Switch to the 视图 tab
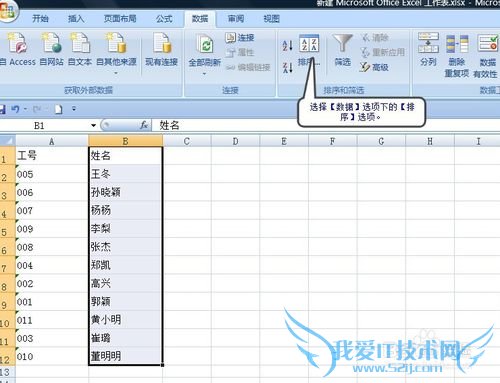The width and height of the screenshot is (500, 383). click(271, 19)
